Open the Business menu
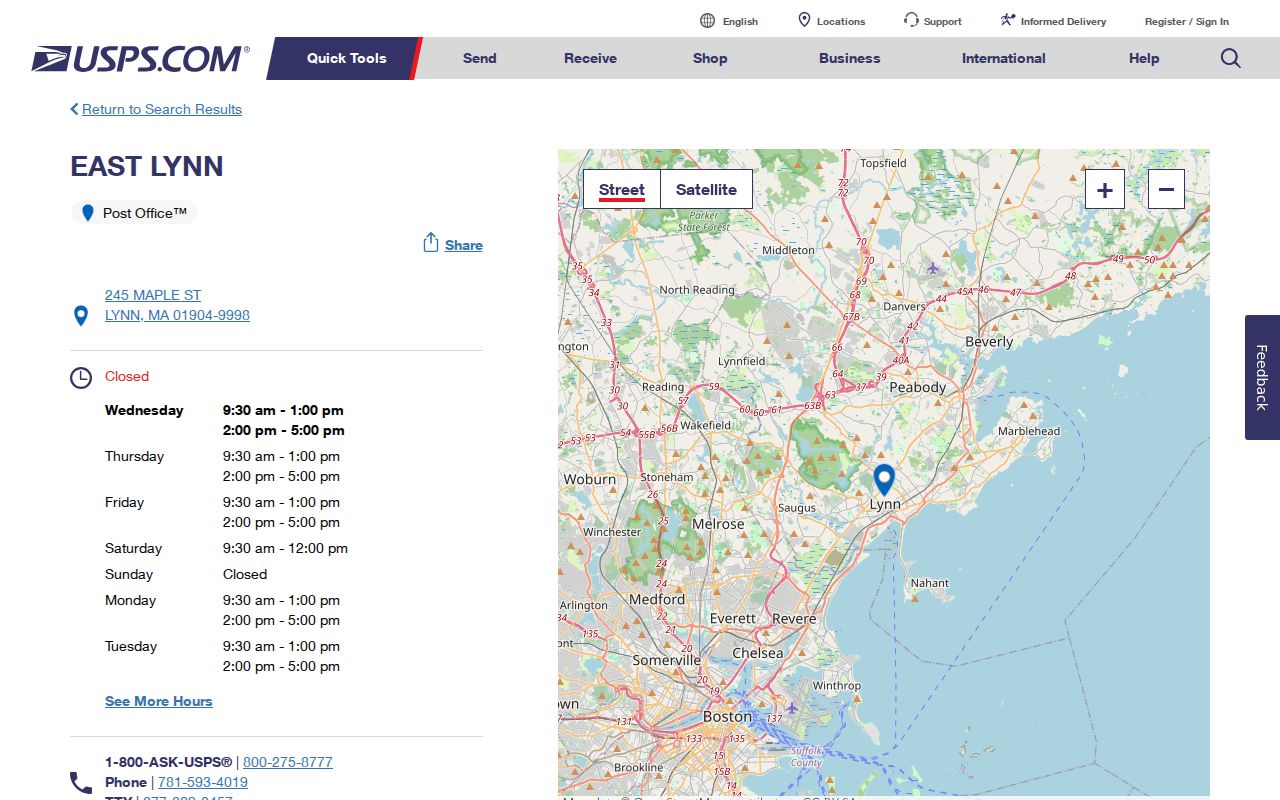The height and width of the screenshot is (800, 1280). tap(850, 58)
